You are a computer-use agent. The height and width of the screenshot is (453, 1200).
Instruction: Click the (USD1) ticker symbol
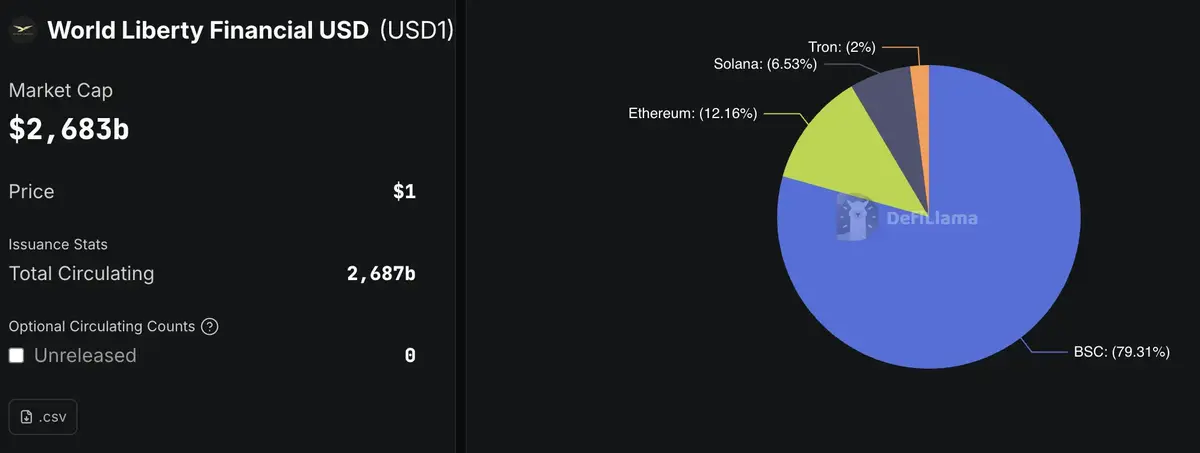pos(417,30)
